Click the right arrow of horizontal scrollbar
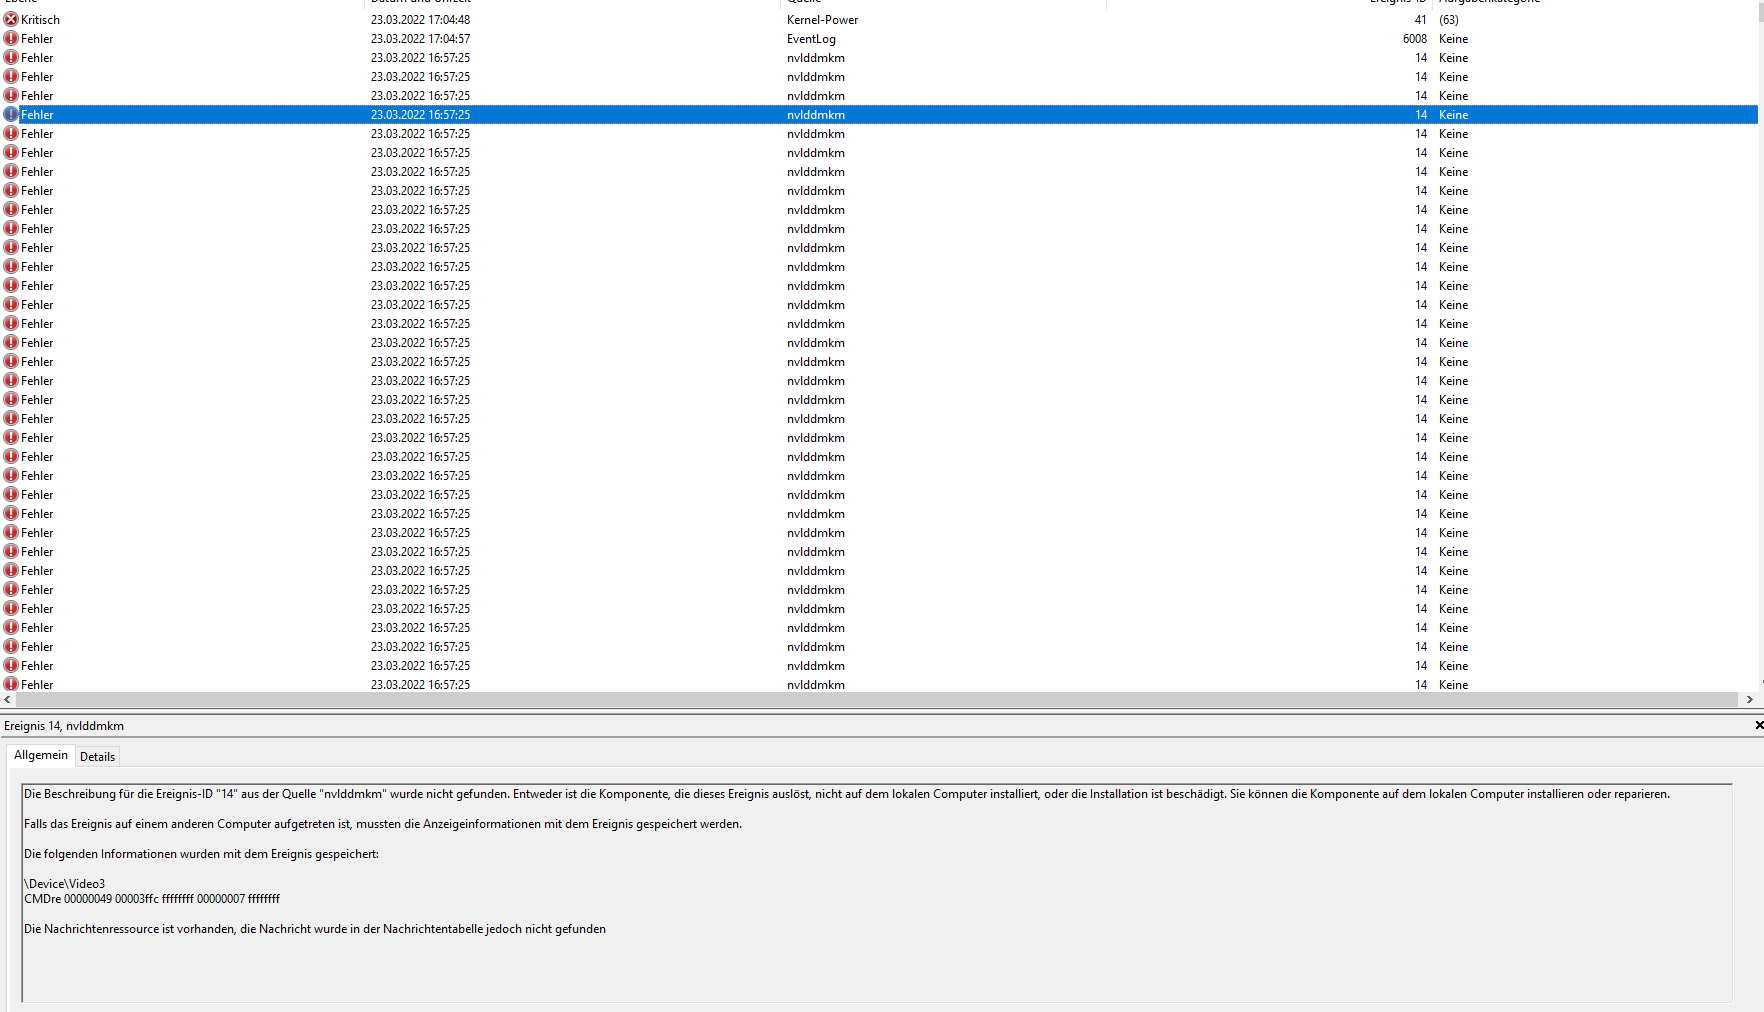Image resolution: width=1764 pixels, height=1012 pixels. coord(1749,700)
